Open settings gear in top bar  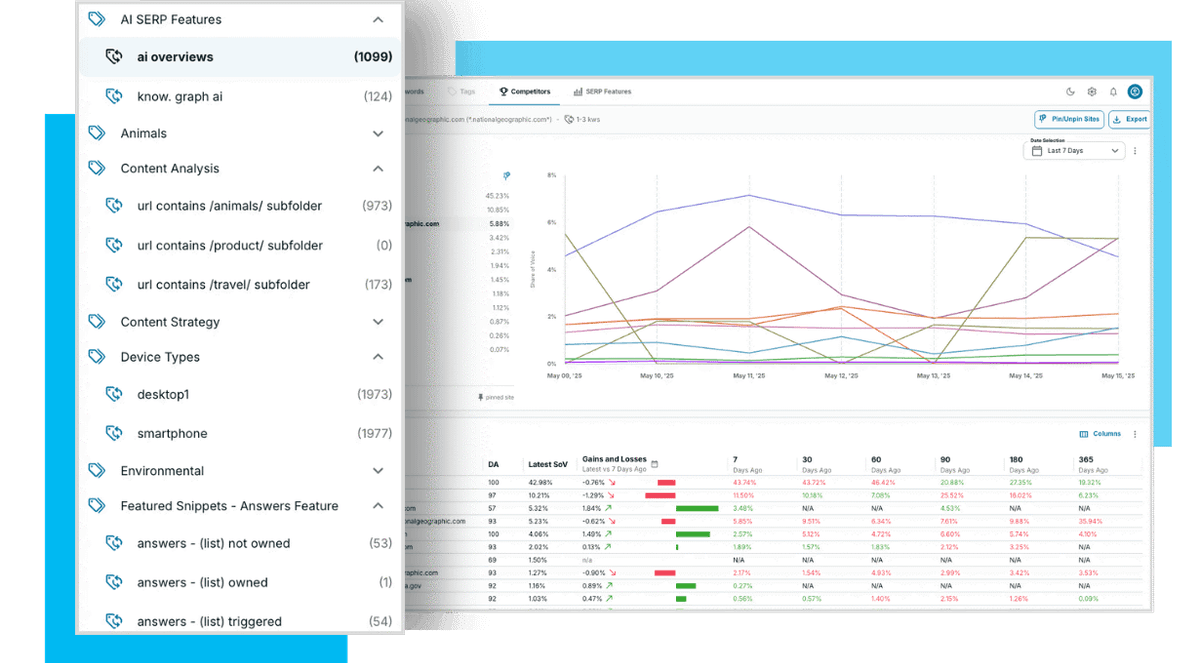[x=1092, y=91]
